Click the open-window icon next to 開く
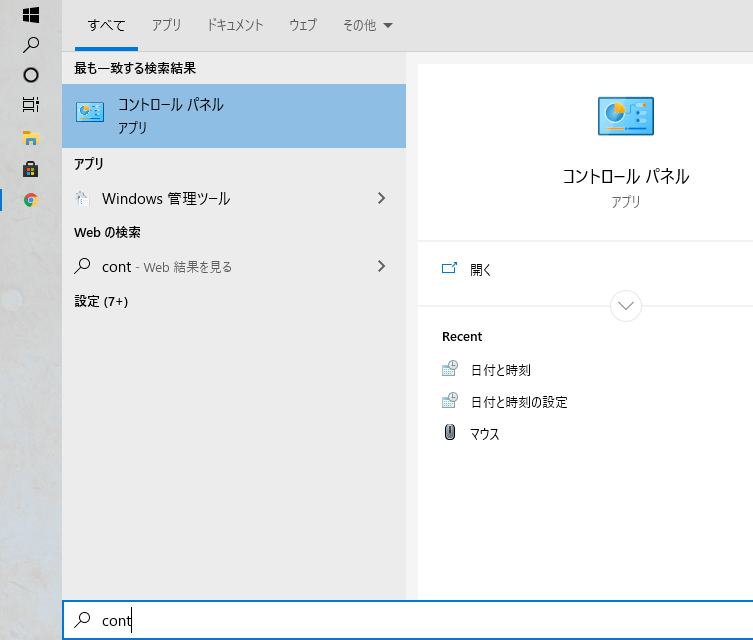Viewport: 753px width, 640px height. 449,268
